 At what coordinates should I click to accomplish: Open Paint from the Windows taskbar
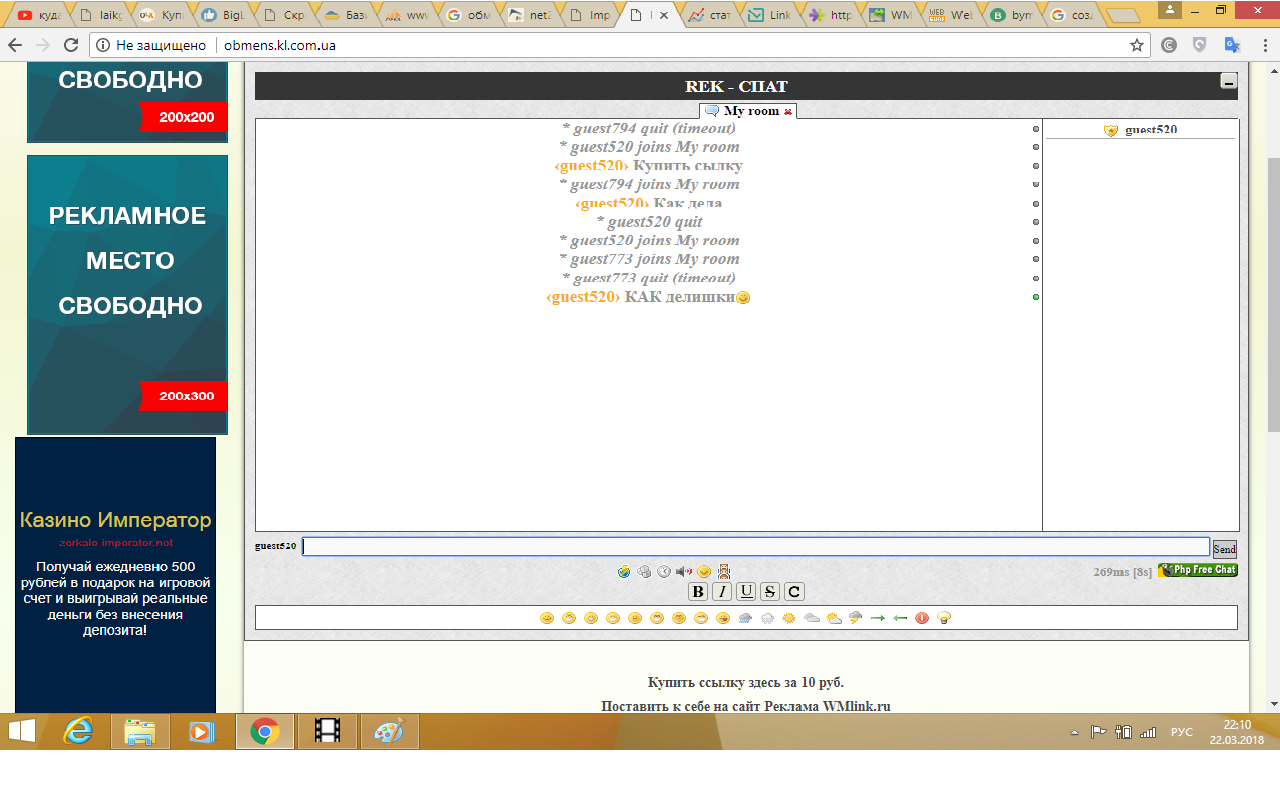click(389, 732)
